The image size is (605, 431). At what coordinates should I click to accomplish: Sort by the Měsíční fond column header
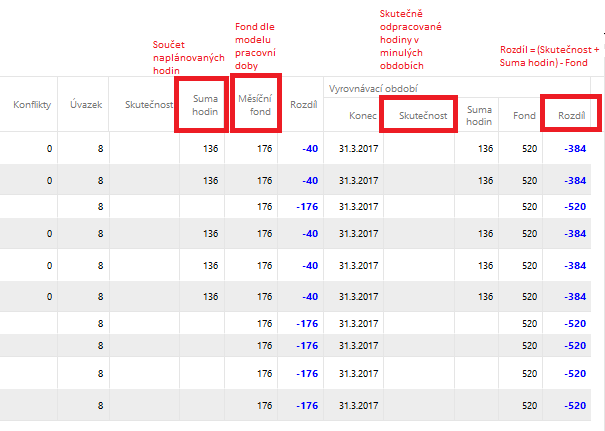pyautogui.click(x=255, y=105)
